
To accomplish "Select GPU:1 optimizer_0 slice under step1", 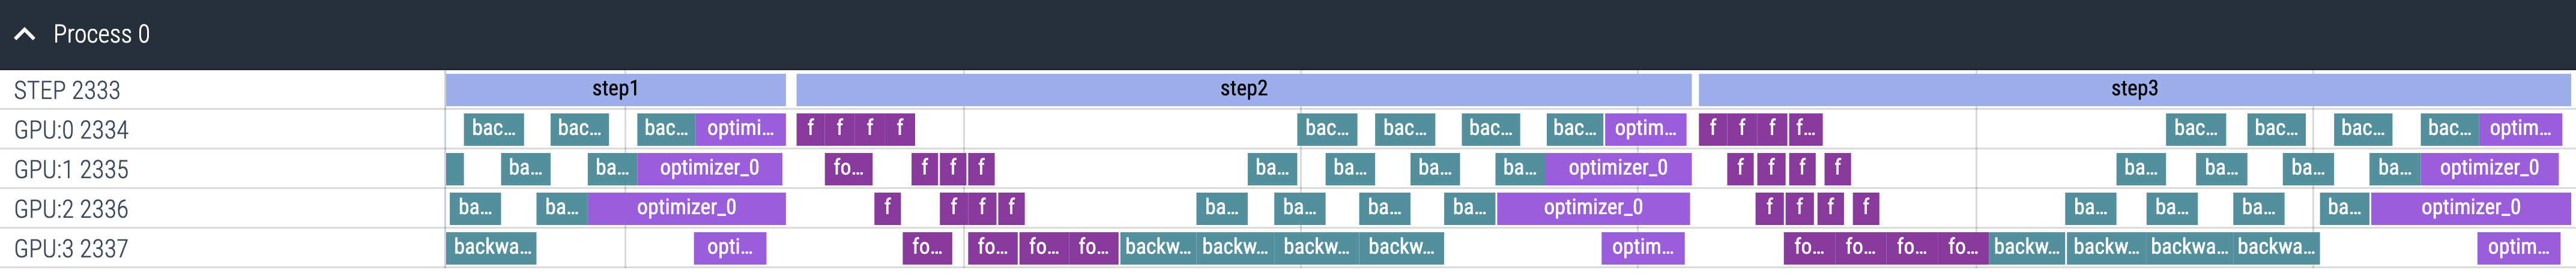I will click(709, 168).
